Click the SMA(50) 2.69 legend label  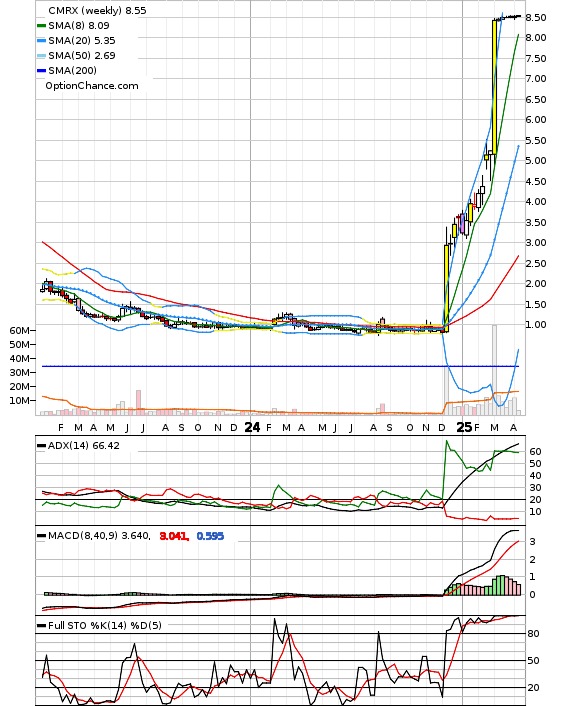[82, 55]
